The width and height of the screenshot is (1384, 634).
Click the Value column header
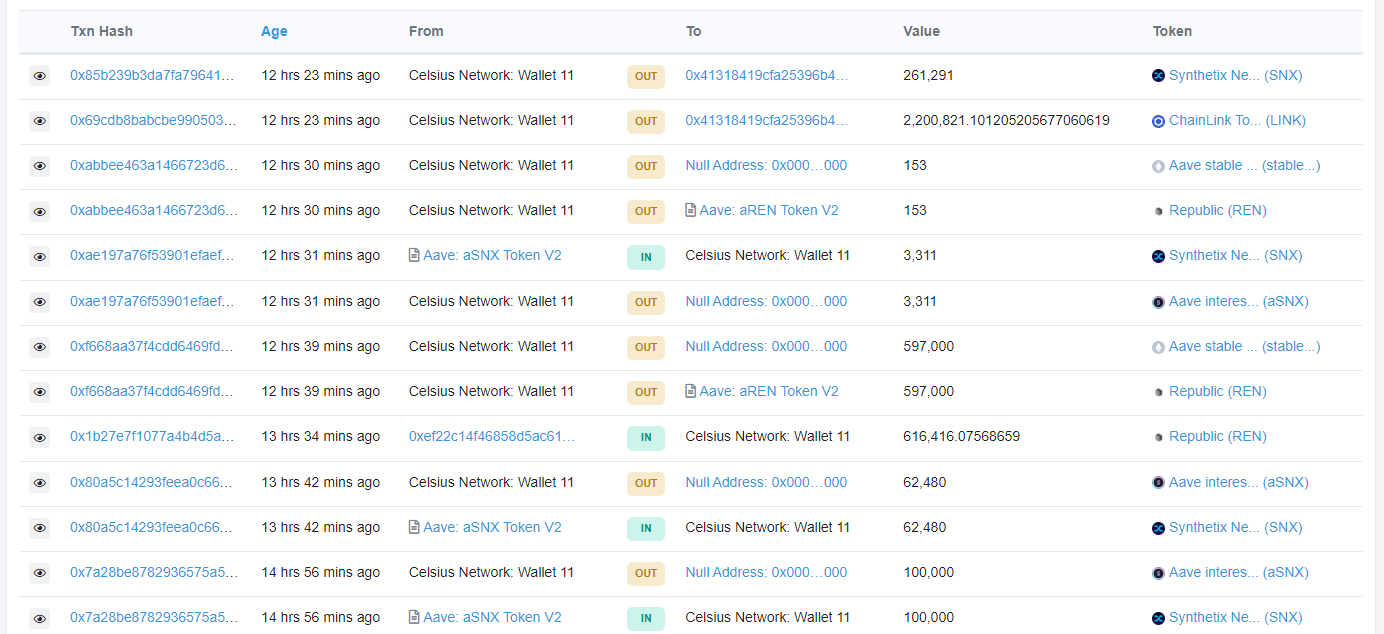tap(921, 31)
